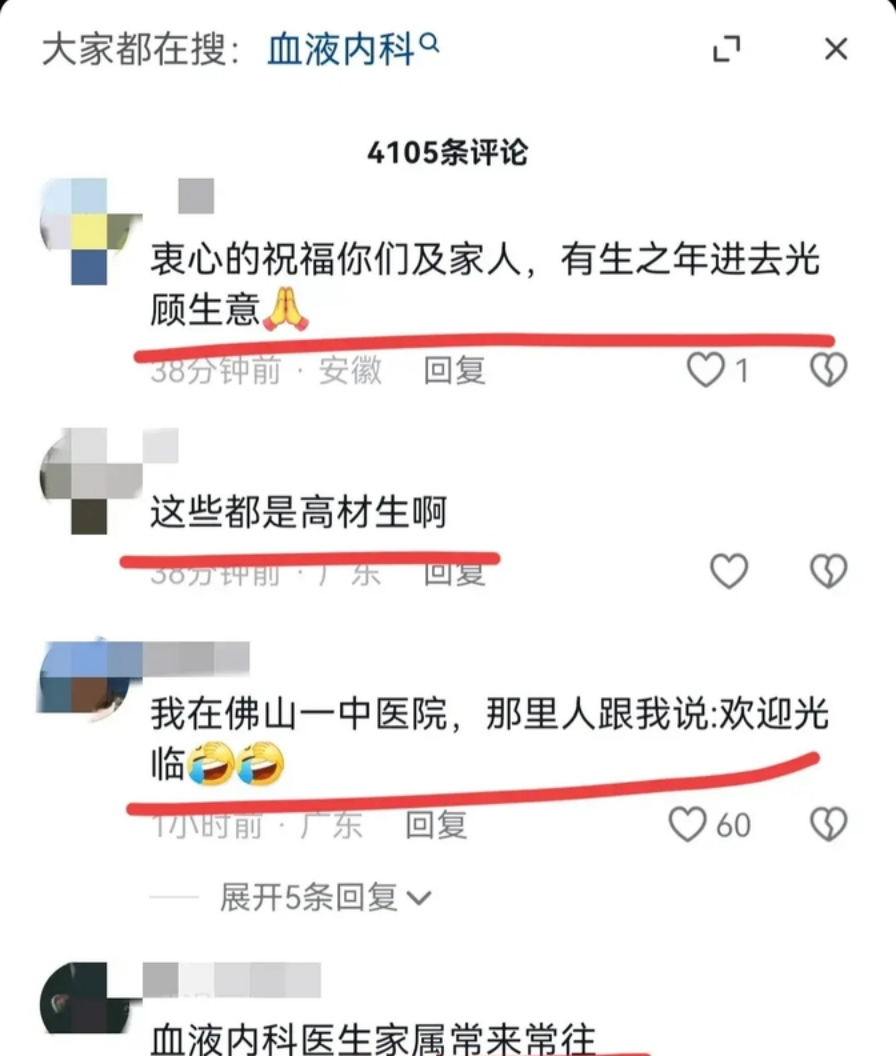Reply to the Anhui comment
896x1056 pixels.
(x=455, y=370)
